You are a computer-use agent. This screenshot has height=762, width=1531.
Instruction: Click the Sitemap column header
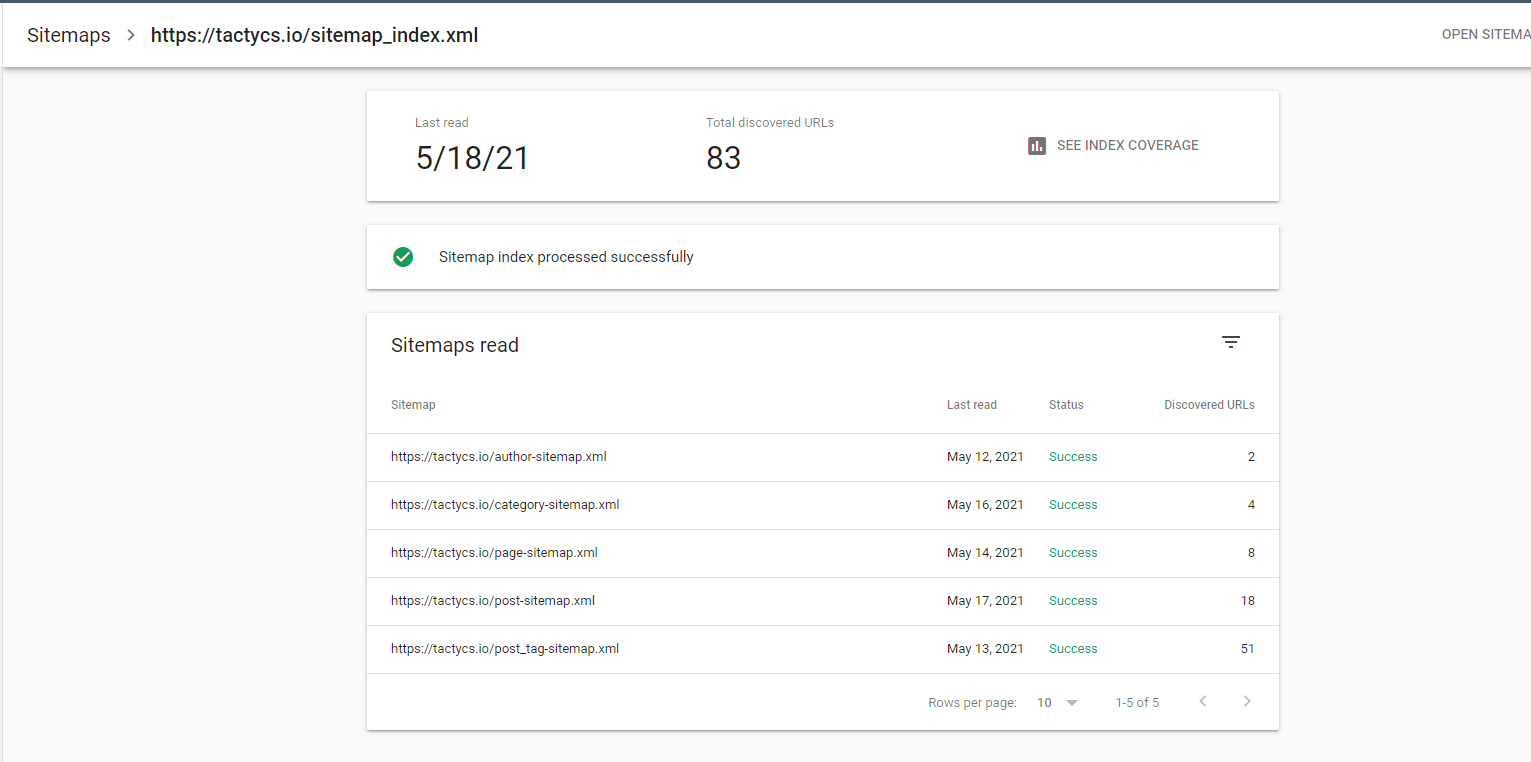413,405
